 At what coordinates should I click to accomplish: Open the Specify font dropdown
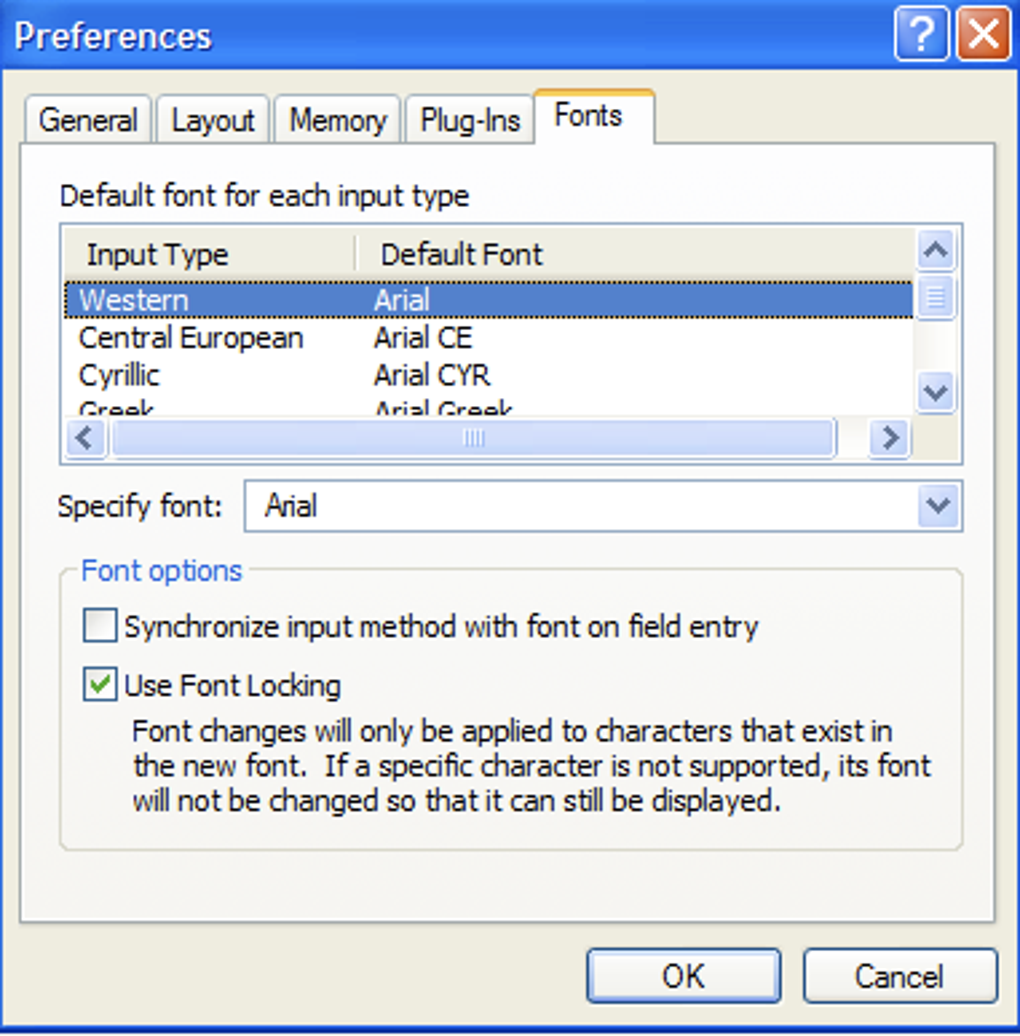click(938, 506)
